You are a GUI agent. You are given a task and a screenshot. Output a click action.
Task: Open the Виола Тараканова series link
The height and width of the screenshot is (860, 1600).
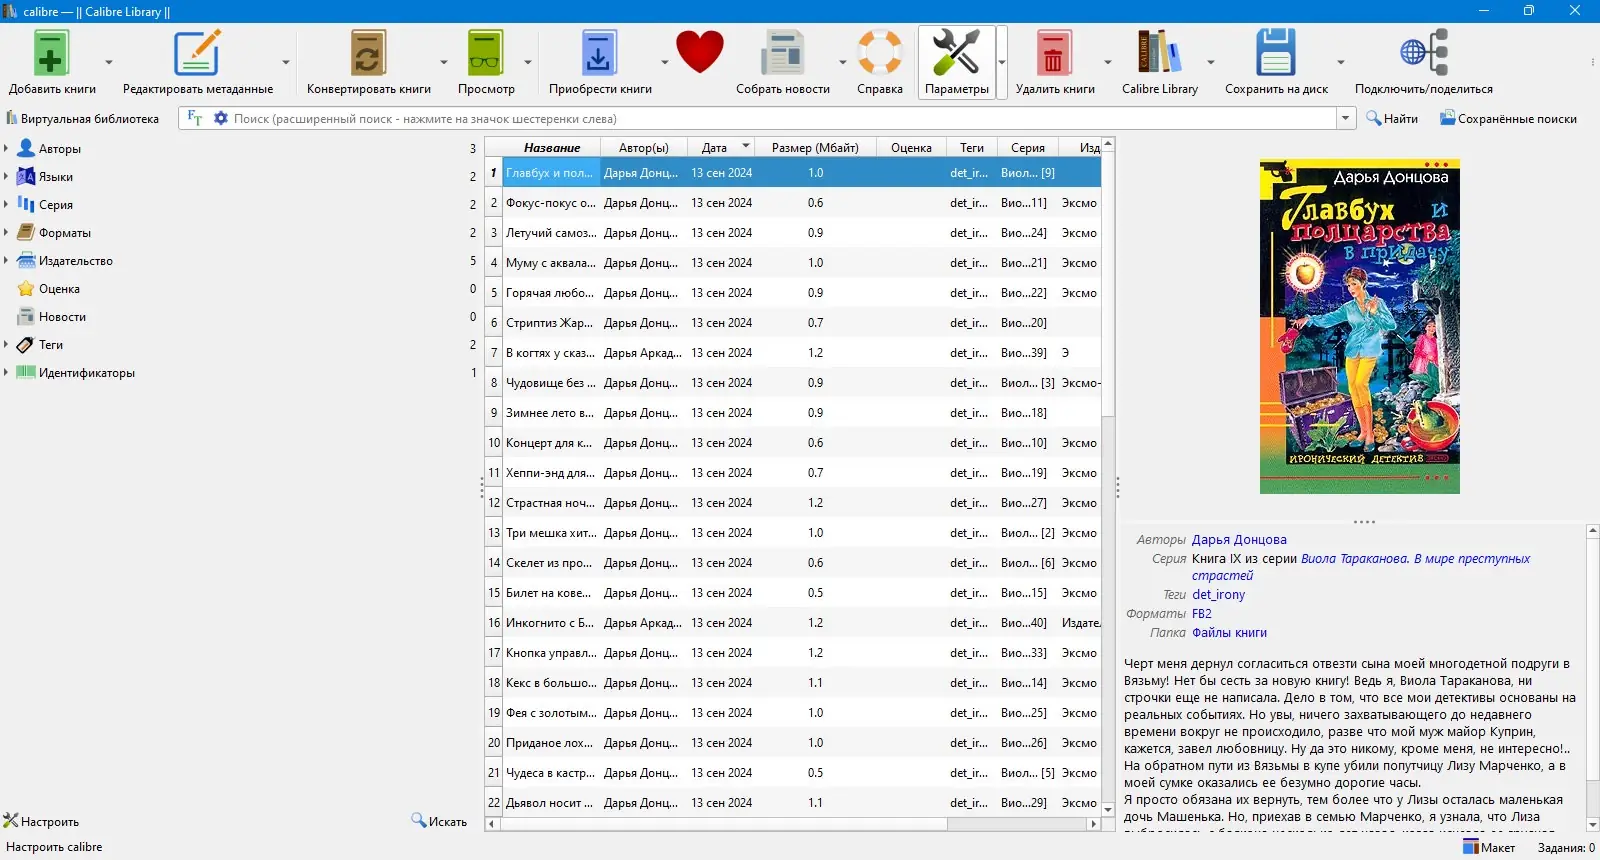(1415, 559)
